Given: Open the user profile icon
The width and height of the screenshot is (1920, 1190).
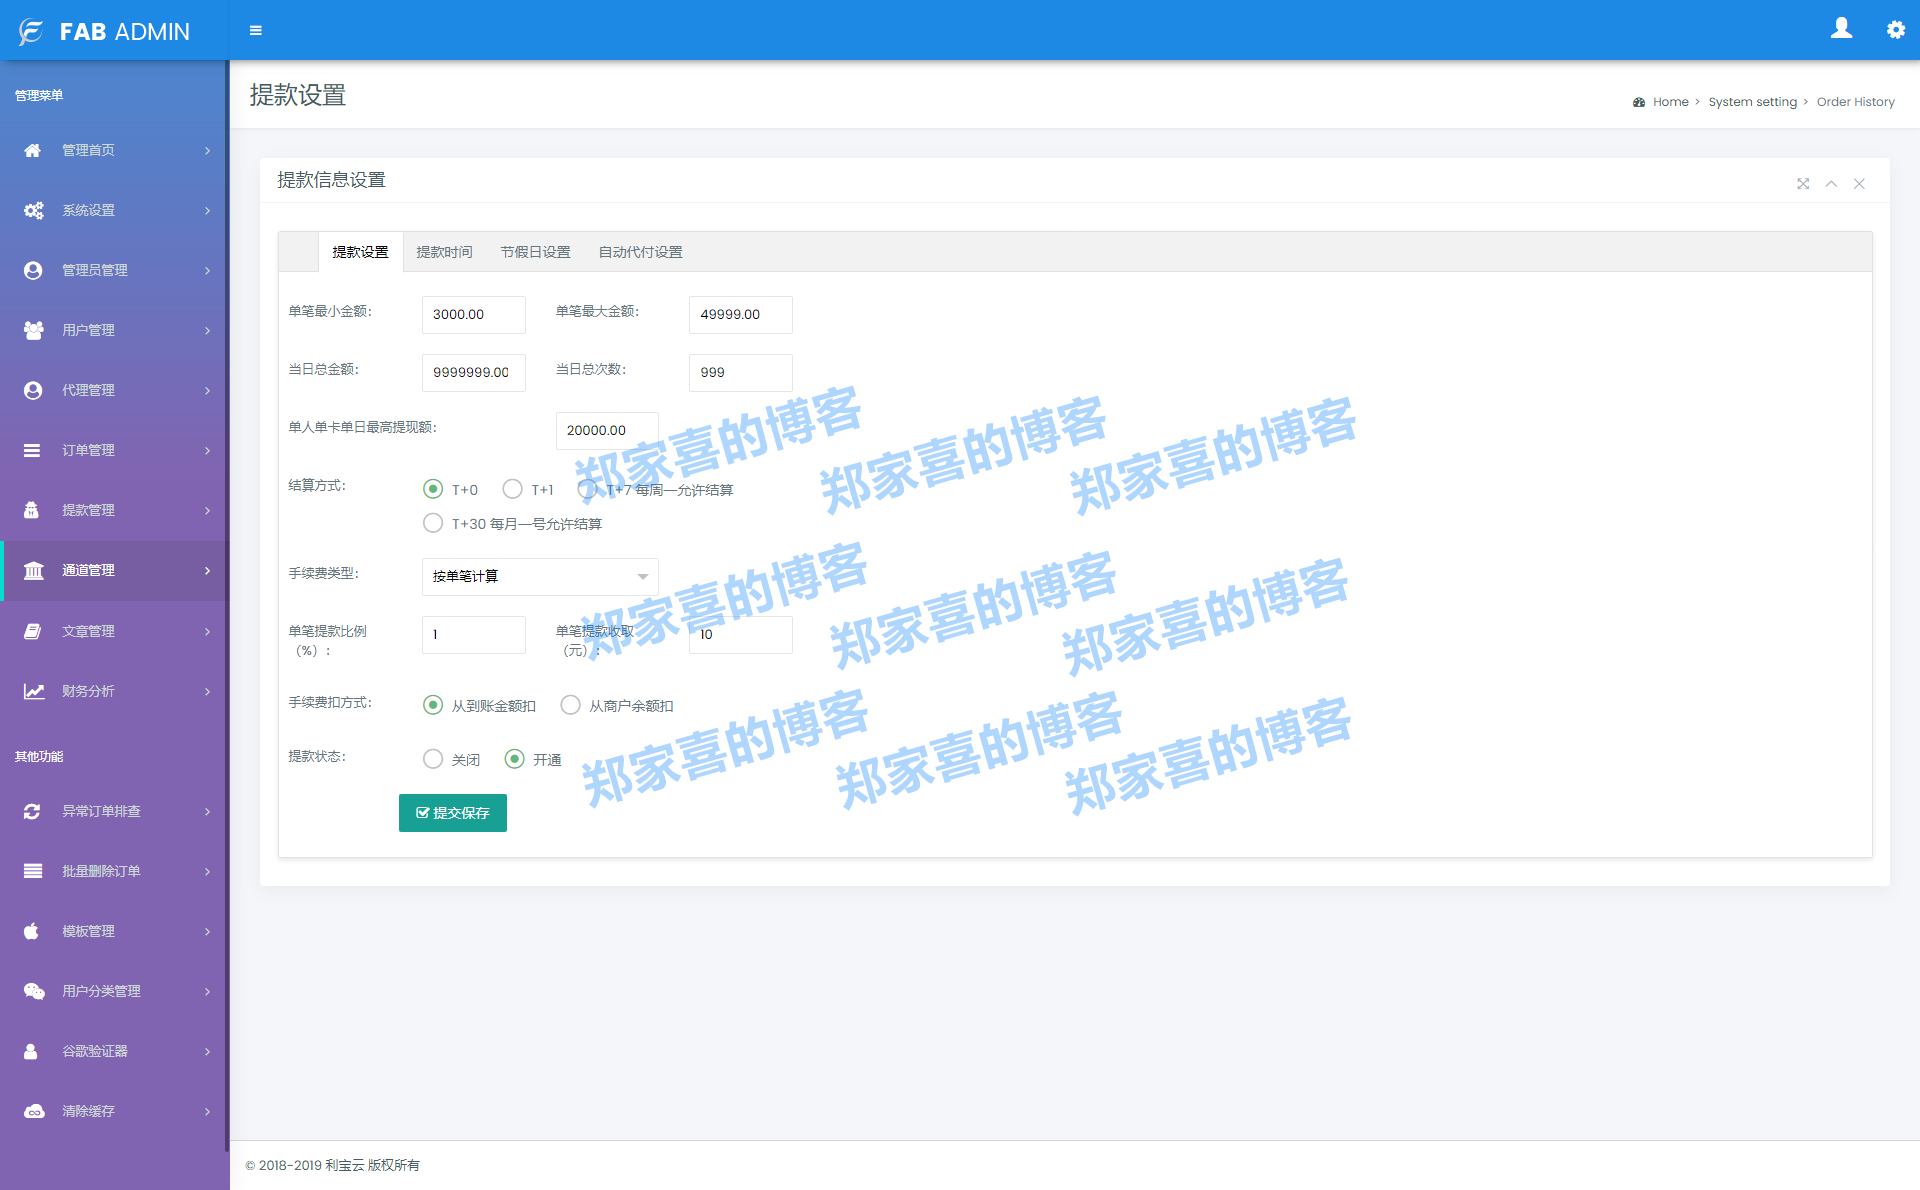Looking at the screenshot, I should click(1841, 28).
